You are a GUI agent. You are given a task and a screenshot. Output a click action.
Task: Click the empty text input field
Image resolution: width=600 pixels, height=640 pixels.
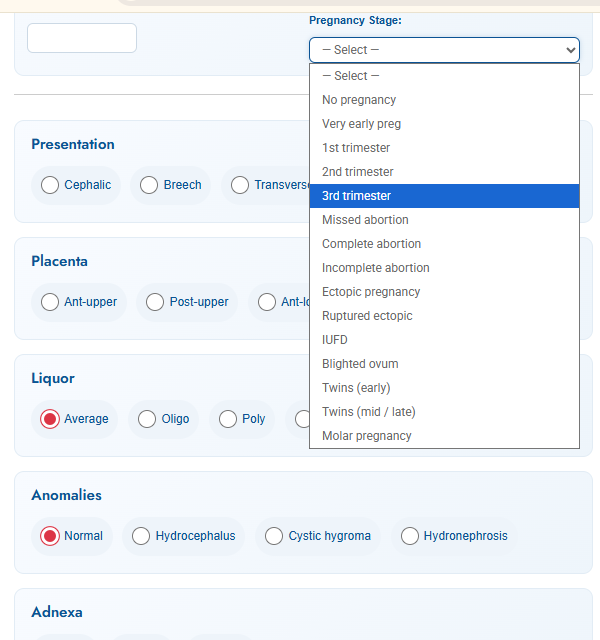coord(82,38)
